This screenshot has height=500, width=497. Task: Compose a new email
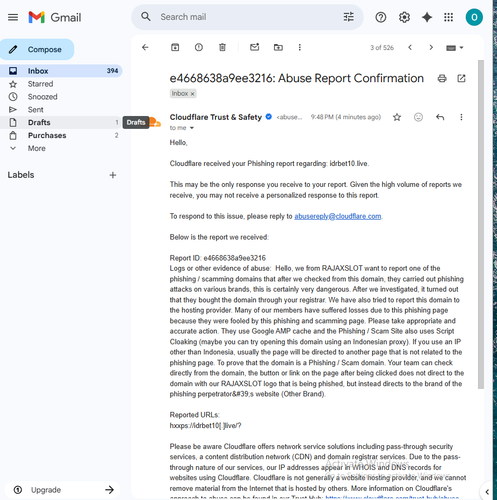point(37,49)
